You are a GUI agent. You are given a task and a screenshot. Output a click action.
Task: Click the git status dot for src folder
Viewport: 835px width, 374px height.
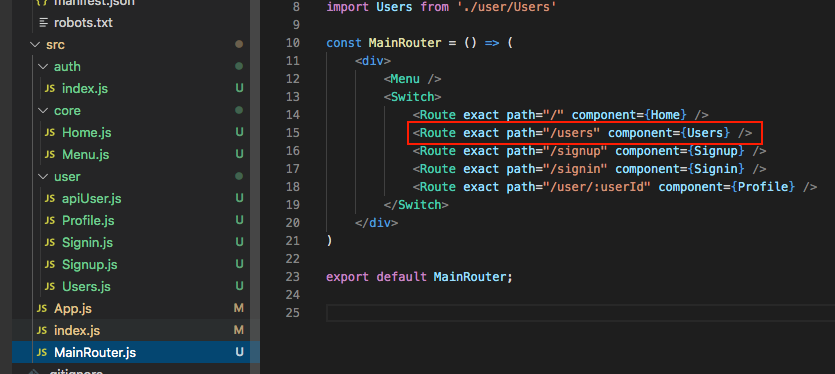click(239, 45)
